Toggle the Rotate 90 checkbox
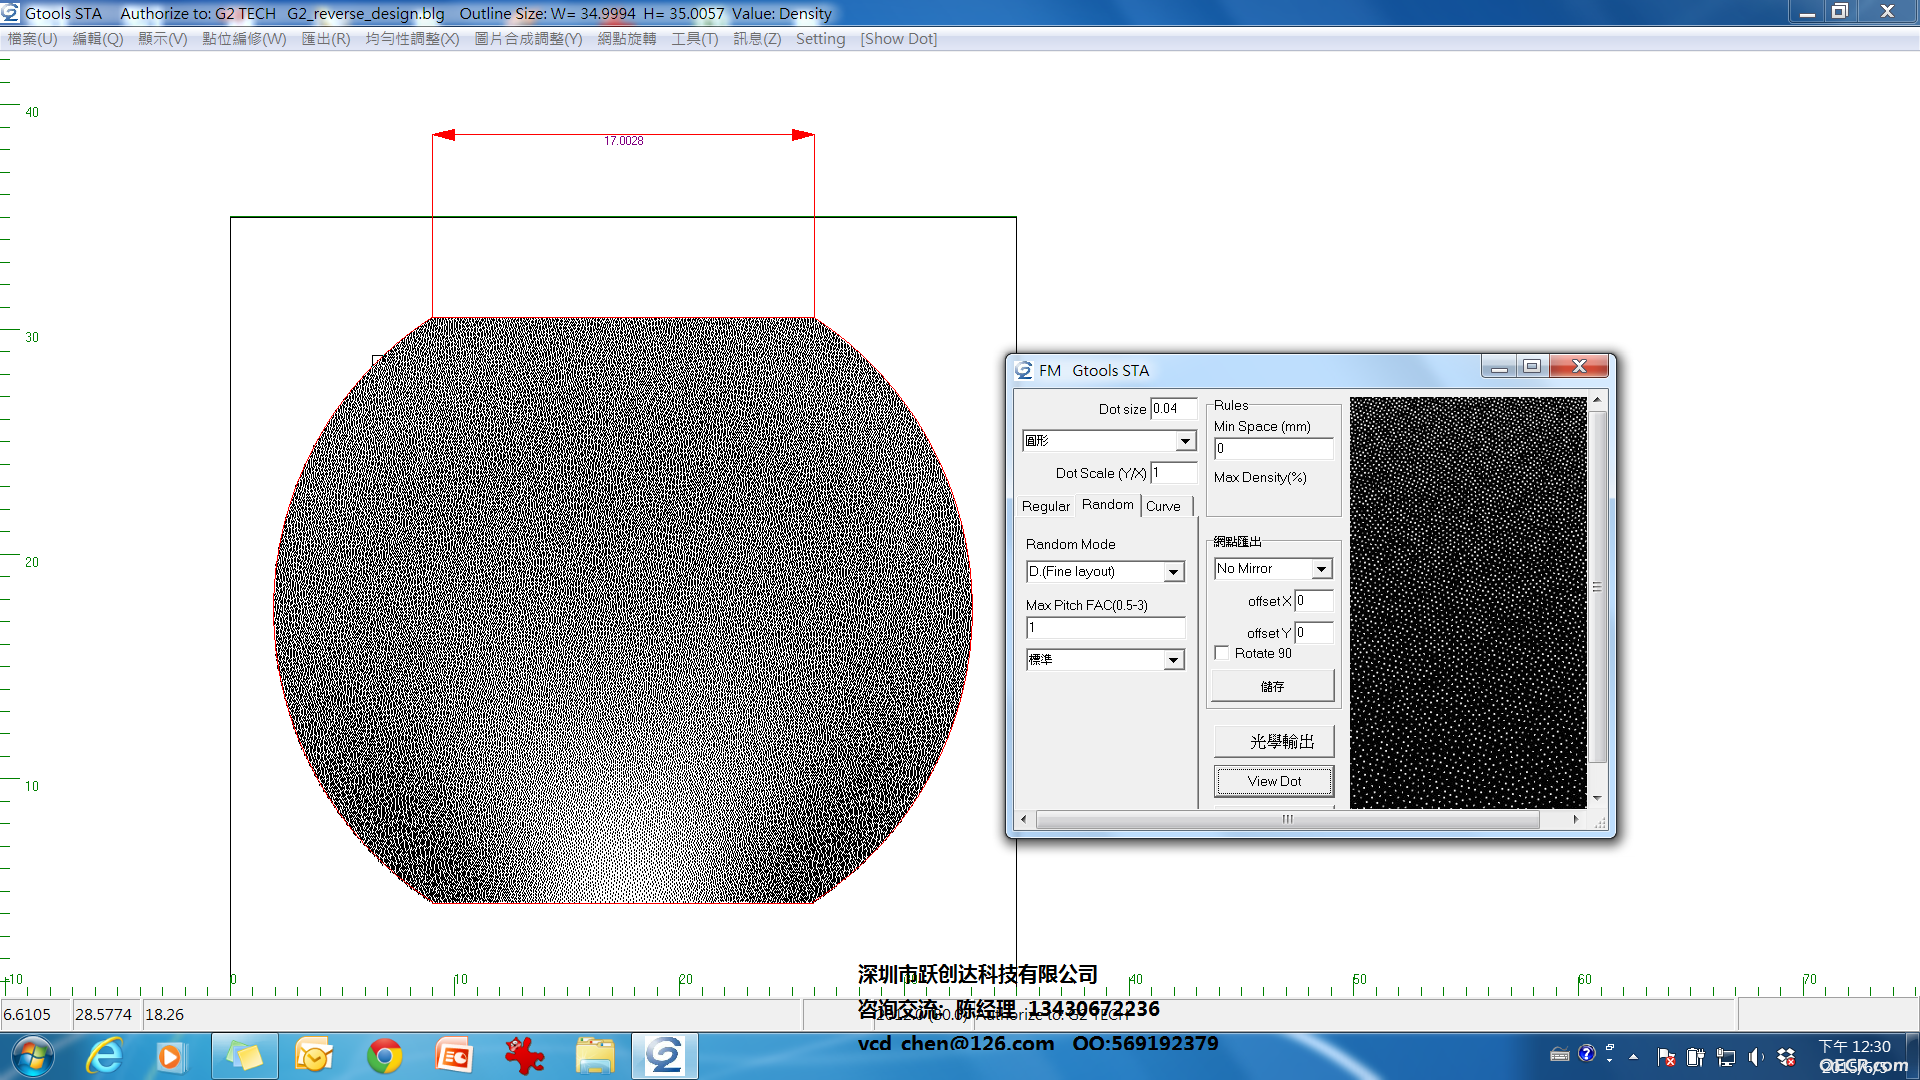The width and height of the screenshot is (1920, 1080). click(1222, 653)
